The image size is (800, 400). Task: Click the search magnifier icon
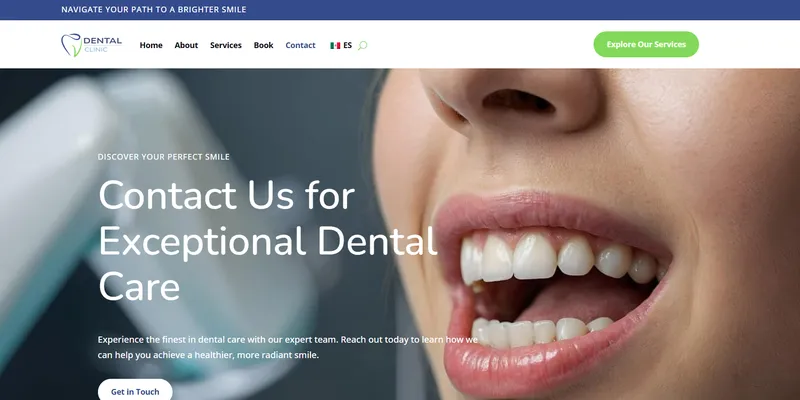click(x=362, y=45)
